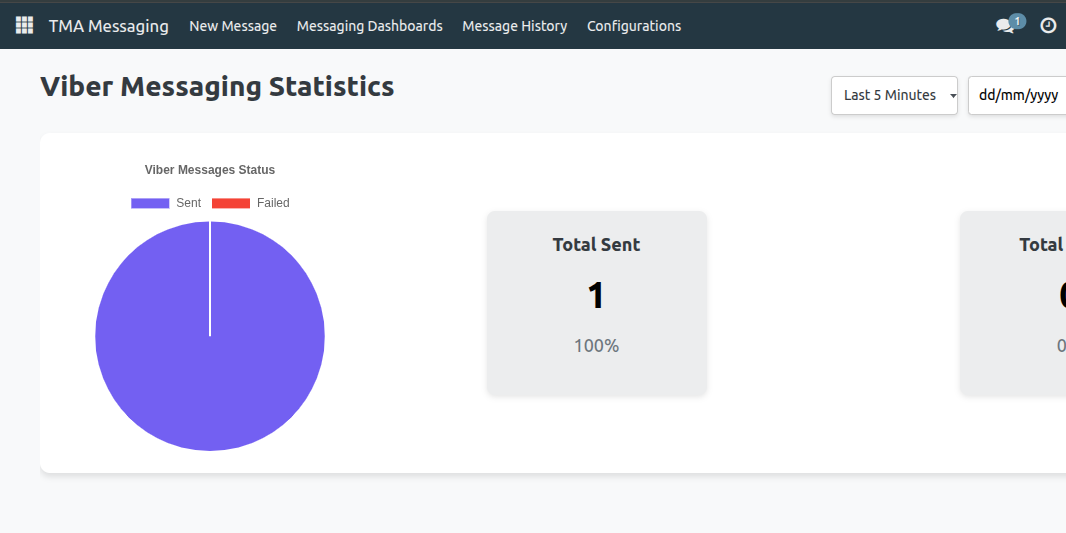Expand the Last 5 Minutes dropdown
The width and height of the screenshot is (1066, 533).
coord(894,95)
